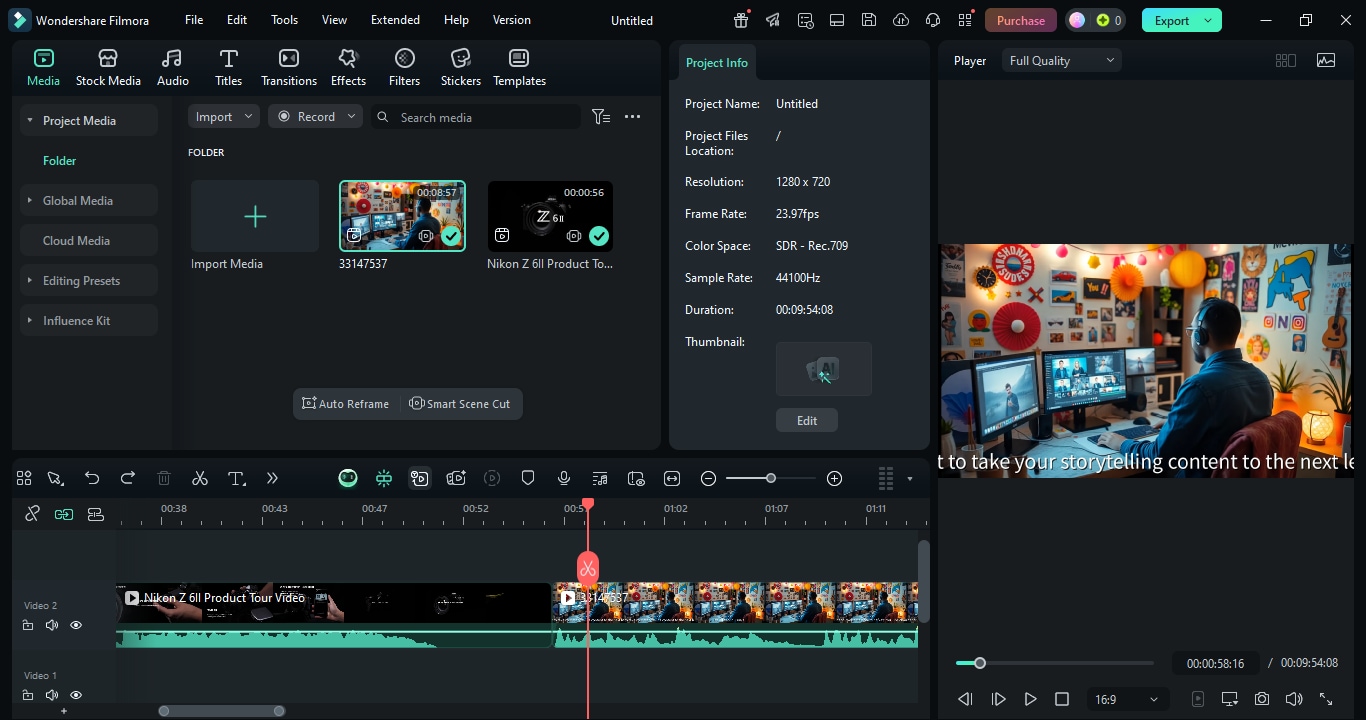Screen dimensions: 1366x720
Task: Switch to the Titles panel
Action: (x=228, y=67)
